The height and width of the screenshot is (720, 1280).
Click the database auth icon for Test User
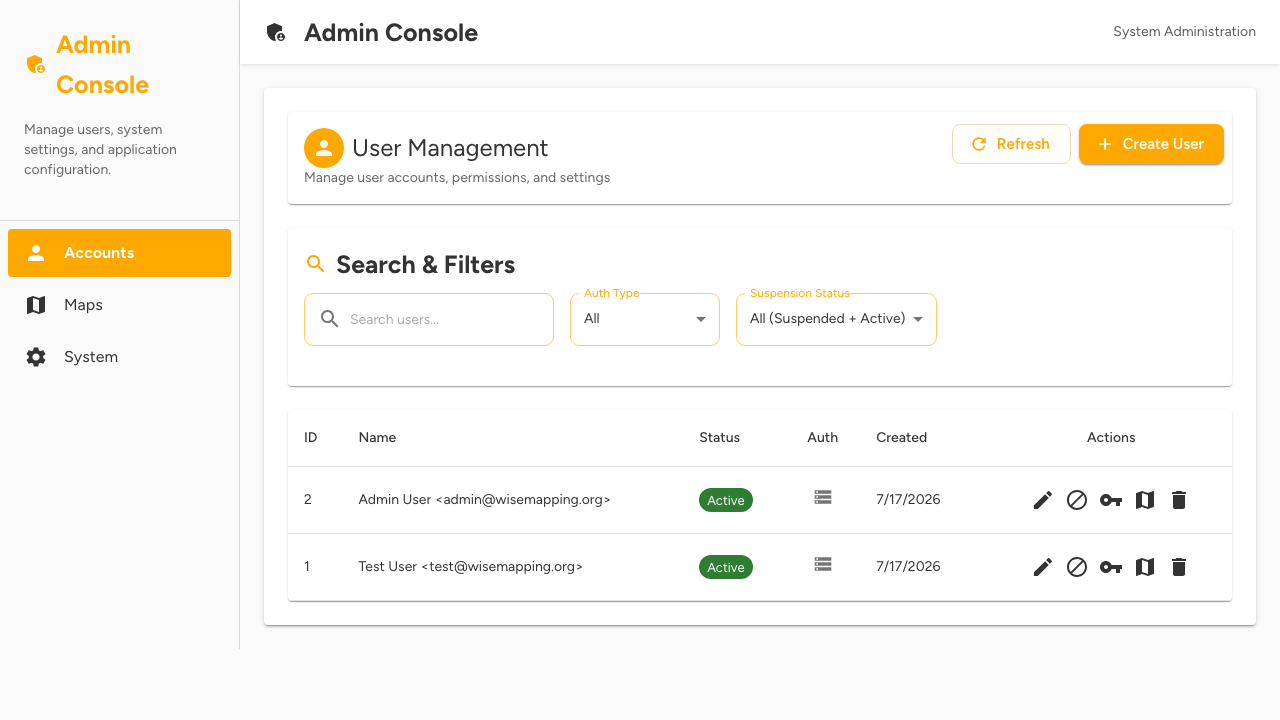pyautogui.click(x=823, y=564)
